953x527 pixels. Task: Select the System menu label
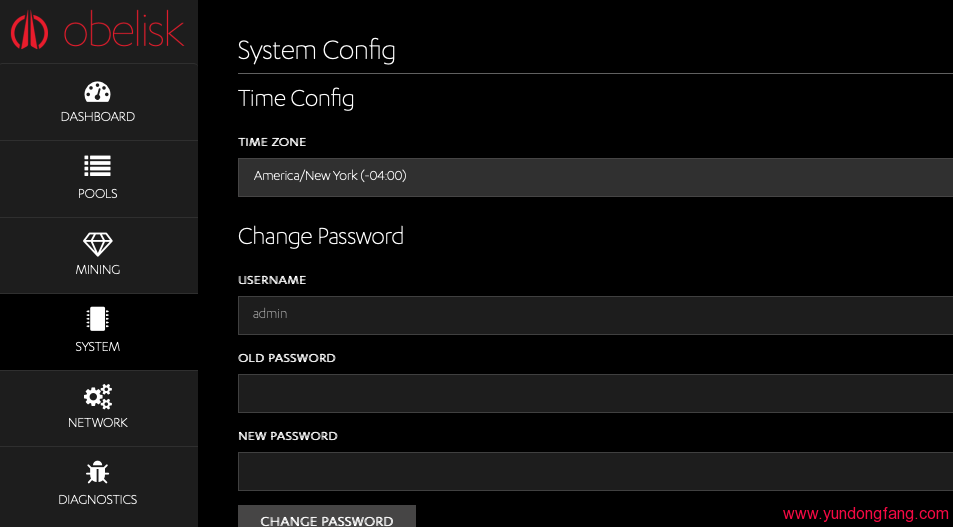coord(98,347)
